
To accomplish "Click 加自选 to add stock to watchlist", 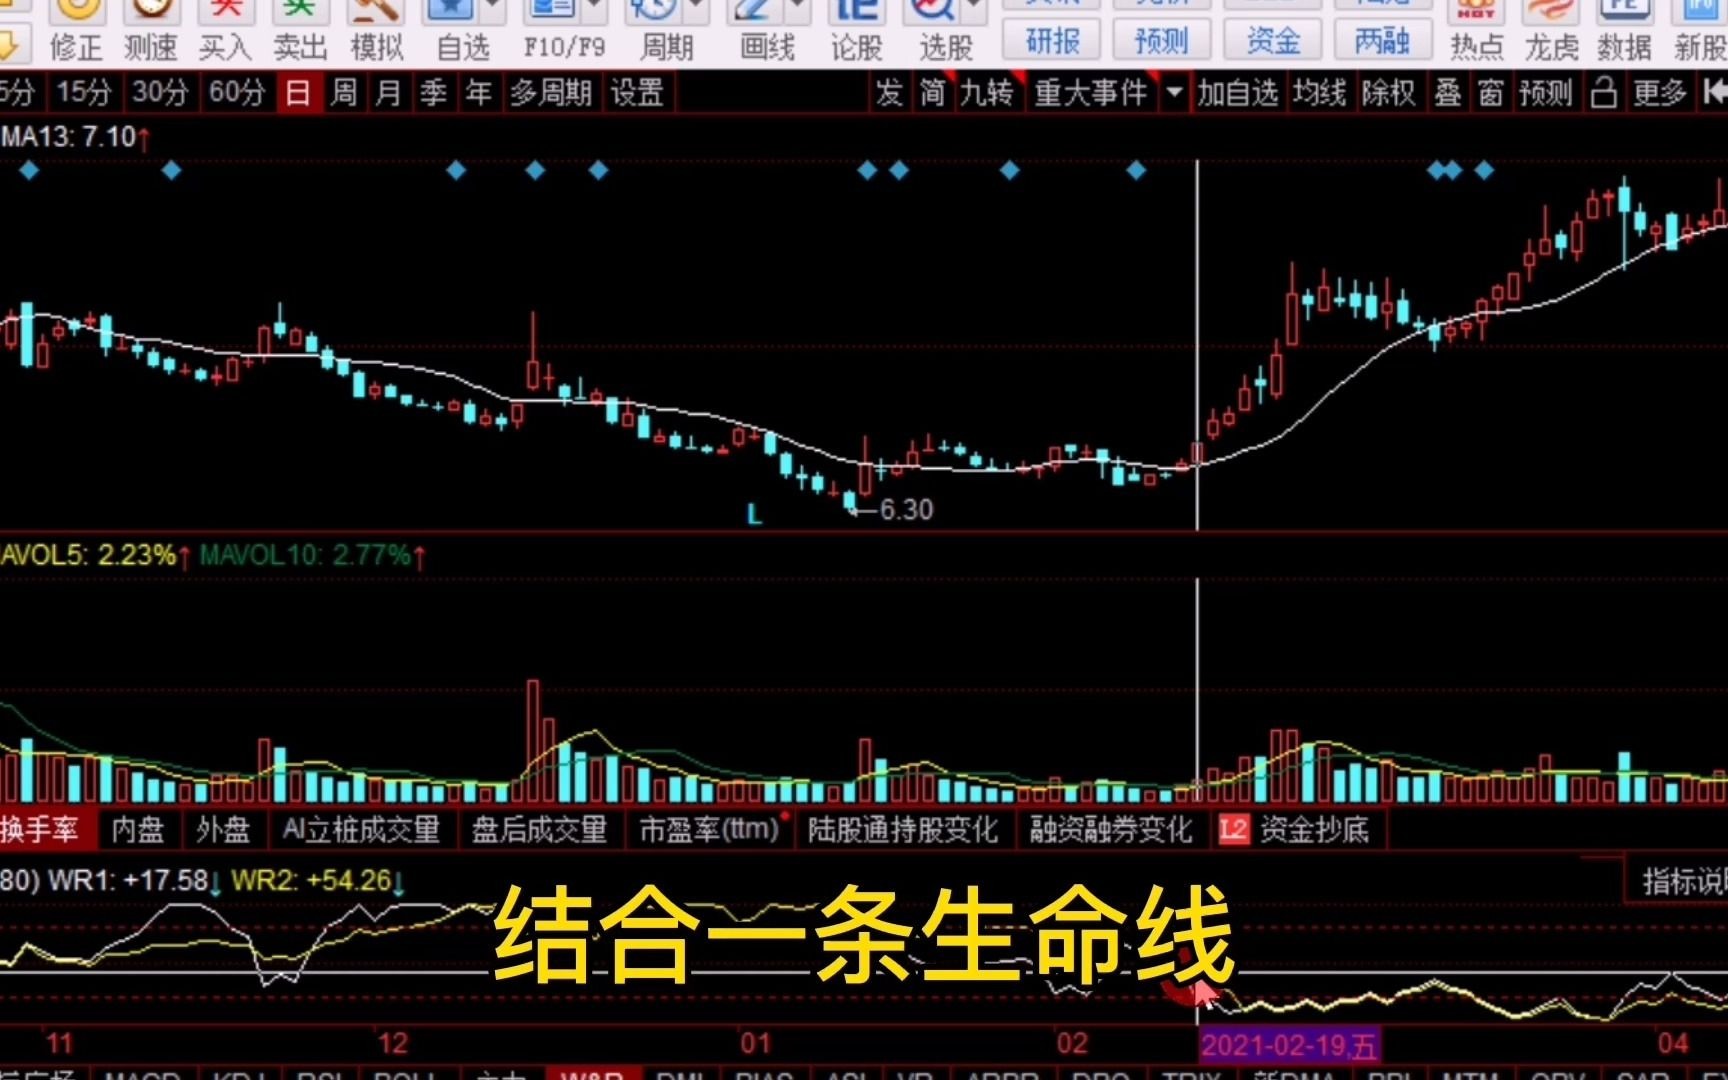I will click(x=1238, y=93).
